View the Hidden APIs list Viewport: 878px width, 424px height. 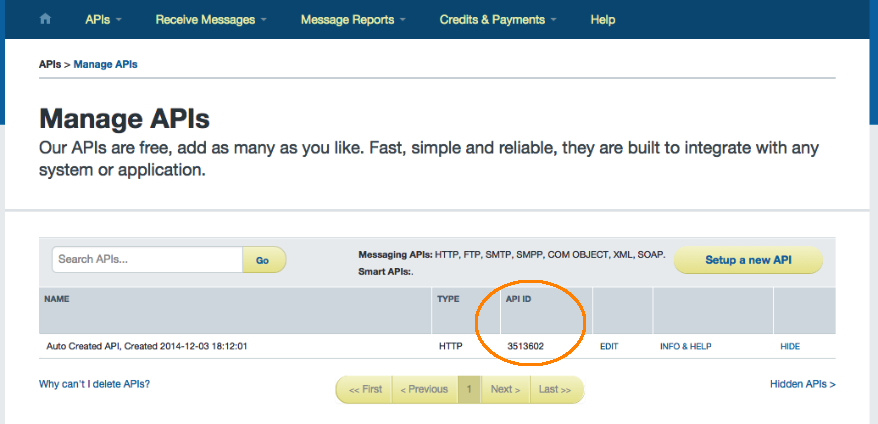point(802,384)
